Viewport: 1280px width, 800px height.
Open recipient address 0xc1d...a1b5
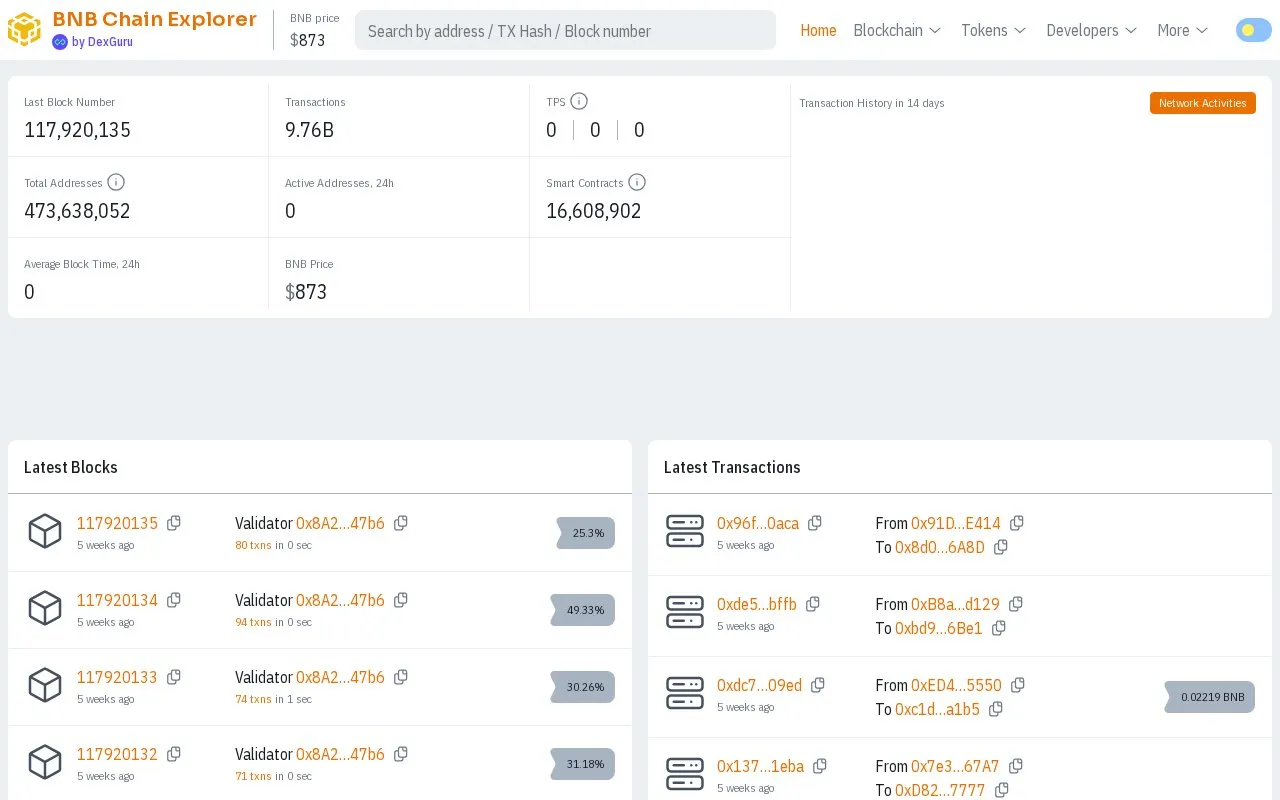point(937,709)
